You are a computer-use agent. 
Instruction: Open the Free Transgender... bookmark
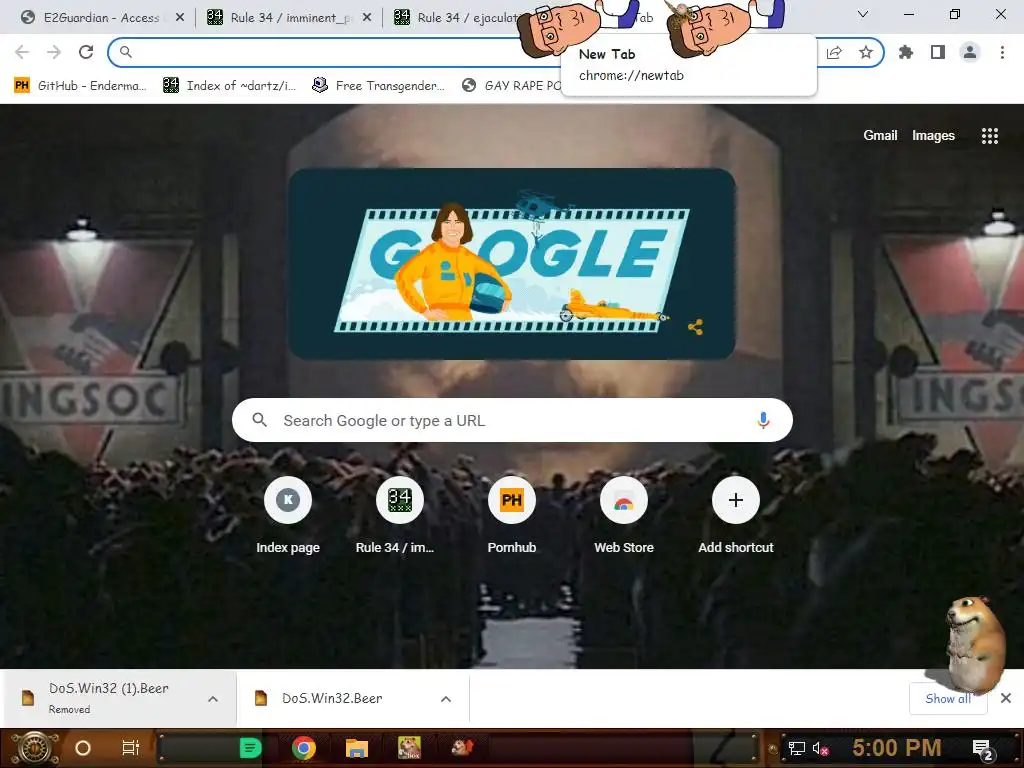[x=378, y=86]
